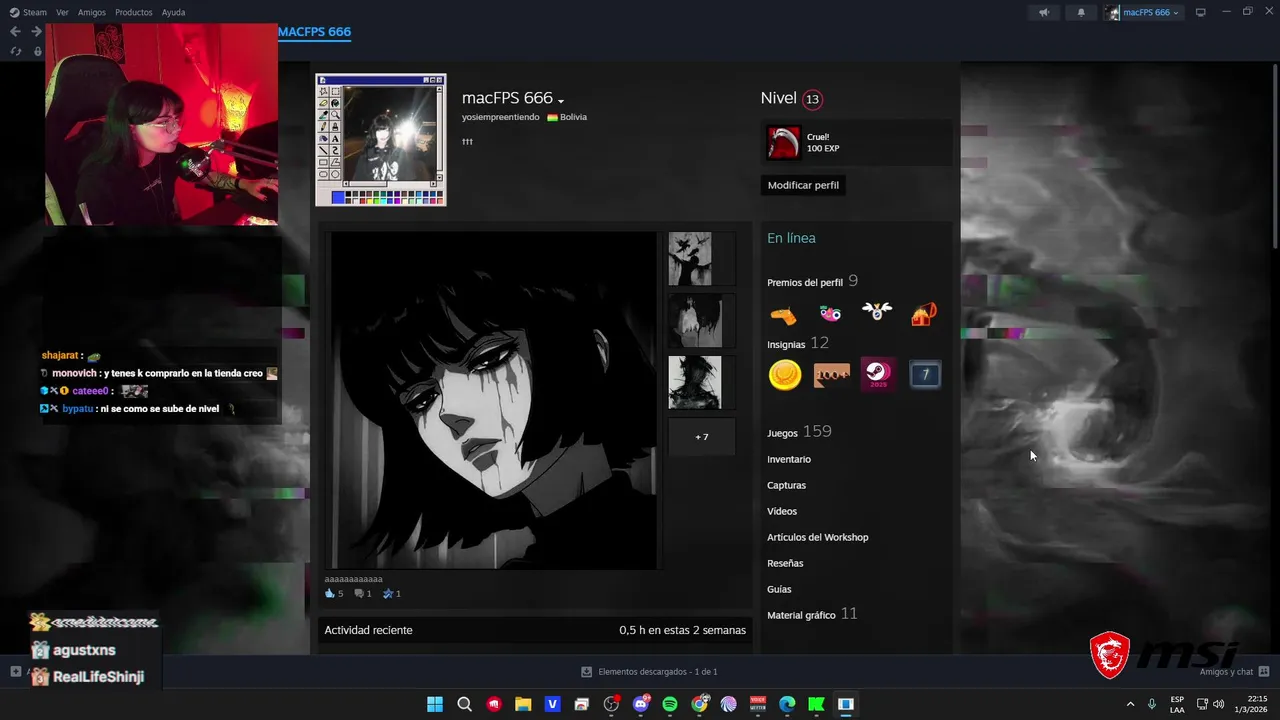Image resolution: width=1280 pixels, height=720 pixels.
Task: Open Material gráfico 11 link
Action: point(812,614)
